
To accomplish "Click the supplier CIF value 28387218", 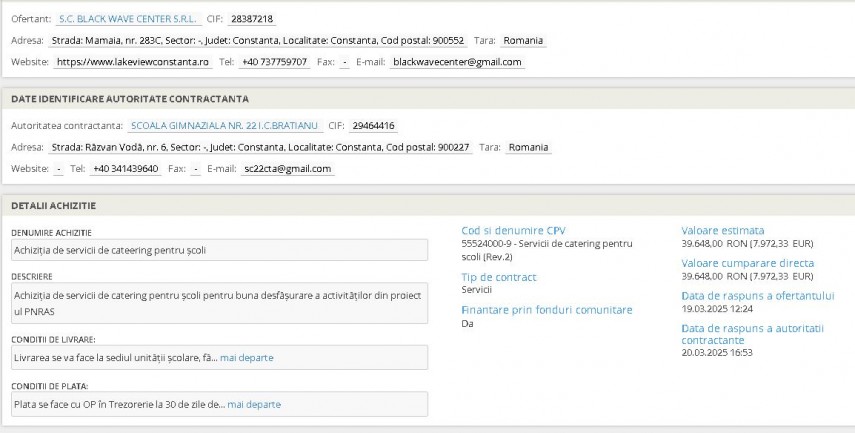I will click(x=253, y=19).
